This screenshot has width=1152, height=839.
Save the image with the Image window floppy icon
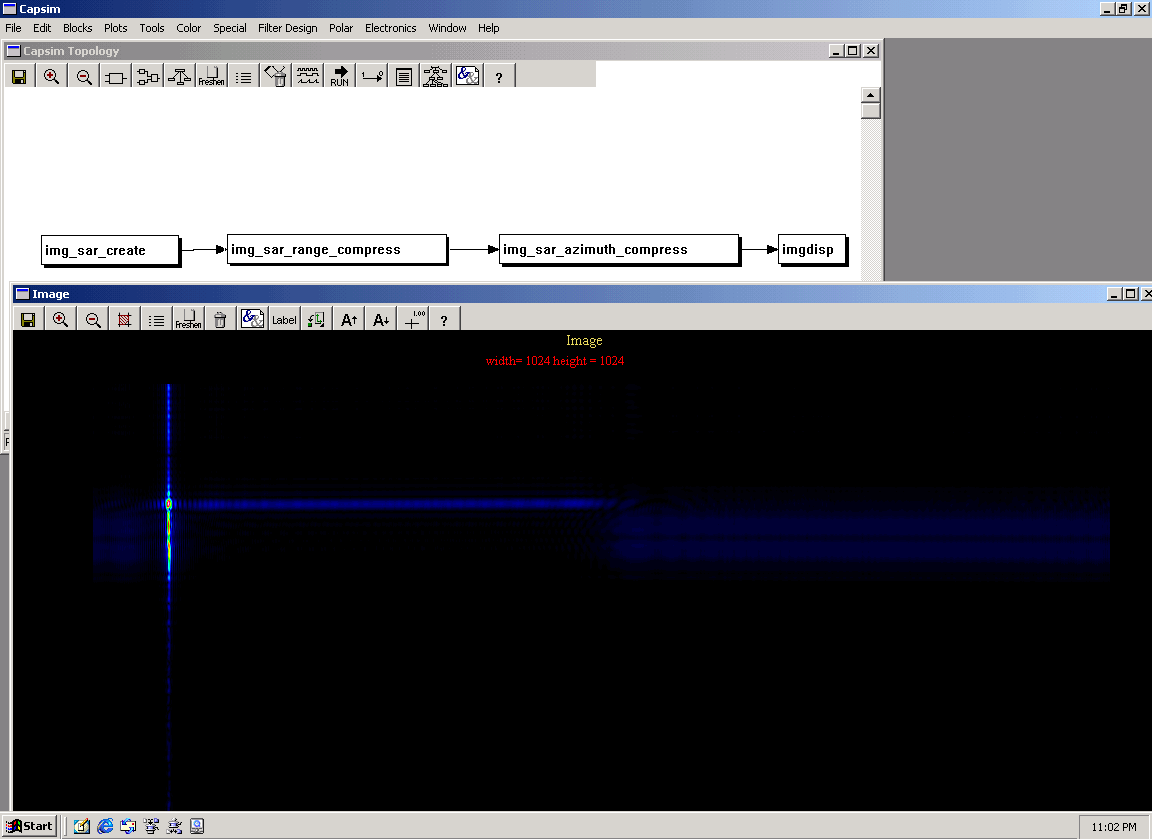point(28,320)
